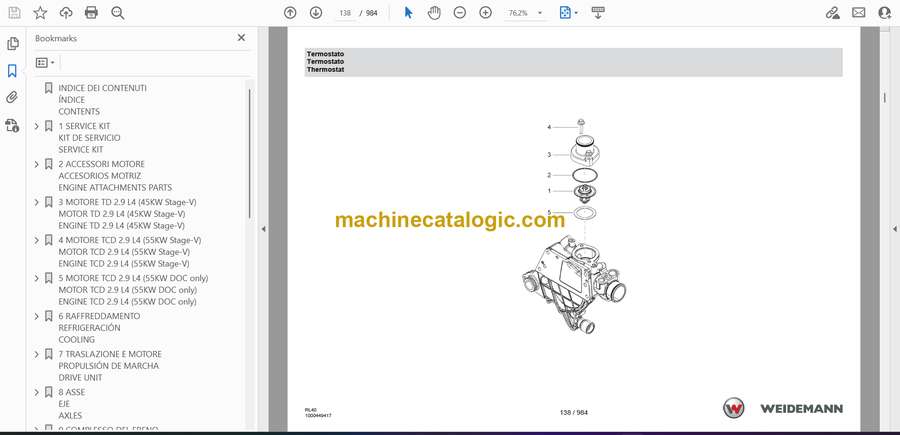Zoom out with the minus button
The height and width of the screenshot is (435, 900).
tap(460, 13)
